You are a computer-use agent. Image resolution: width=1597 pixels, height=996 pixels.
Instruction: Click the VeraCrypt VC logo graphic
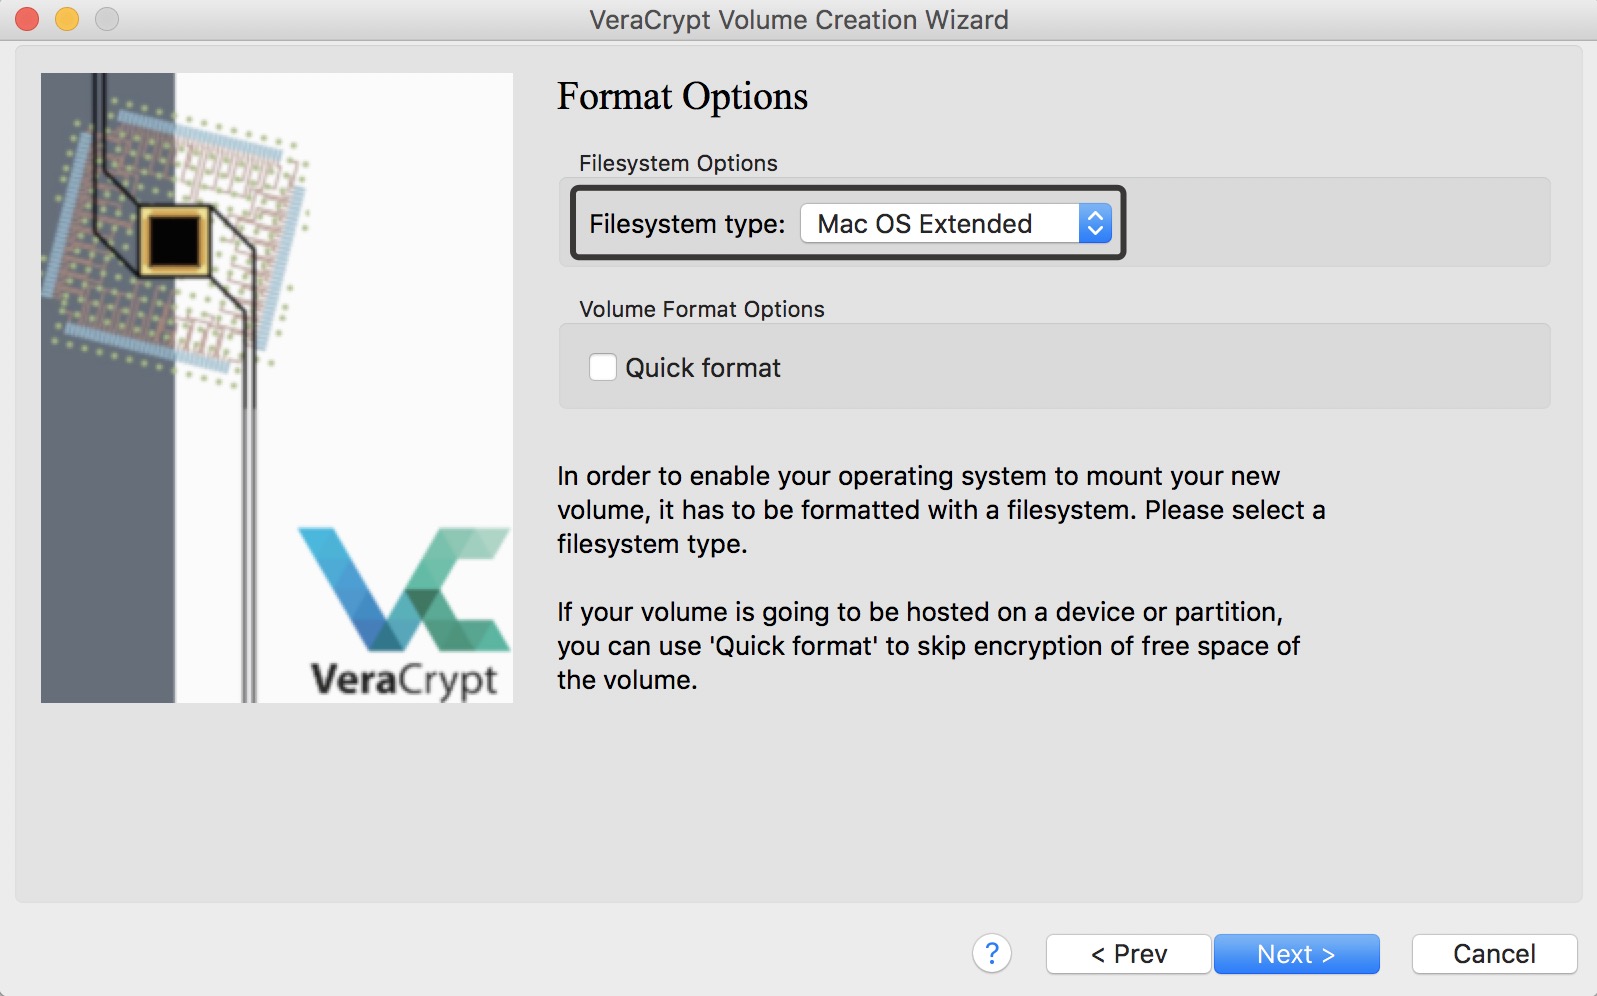pyautogui.click(x=403, y=589)
